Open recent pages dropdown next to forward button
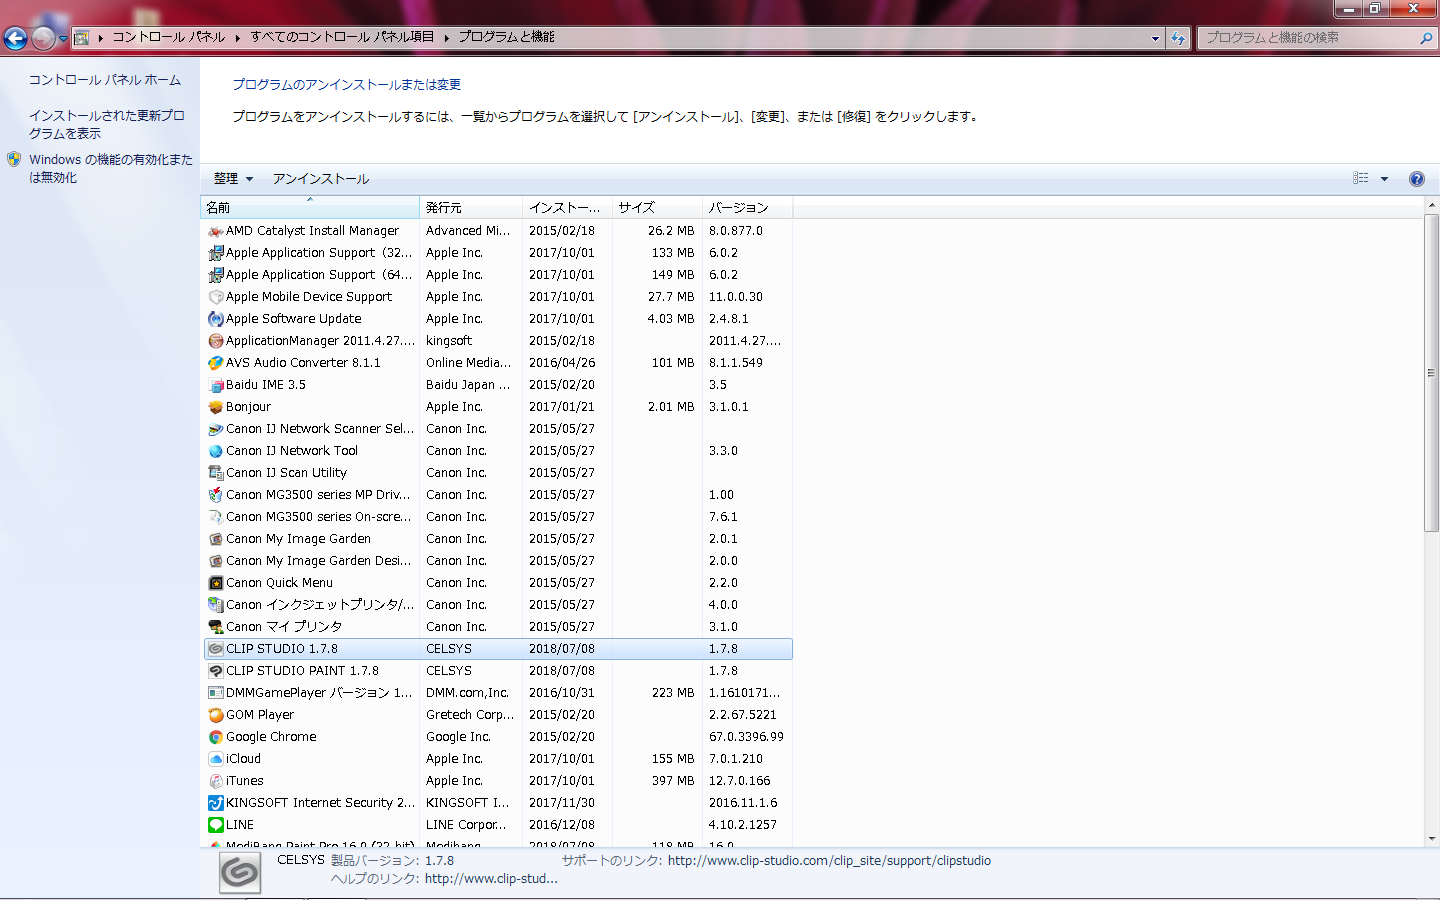This screenshot has height=900, width=1440. tap(63, 39)
